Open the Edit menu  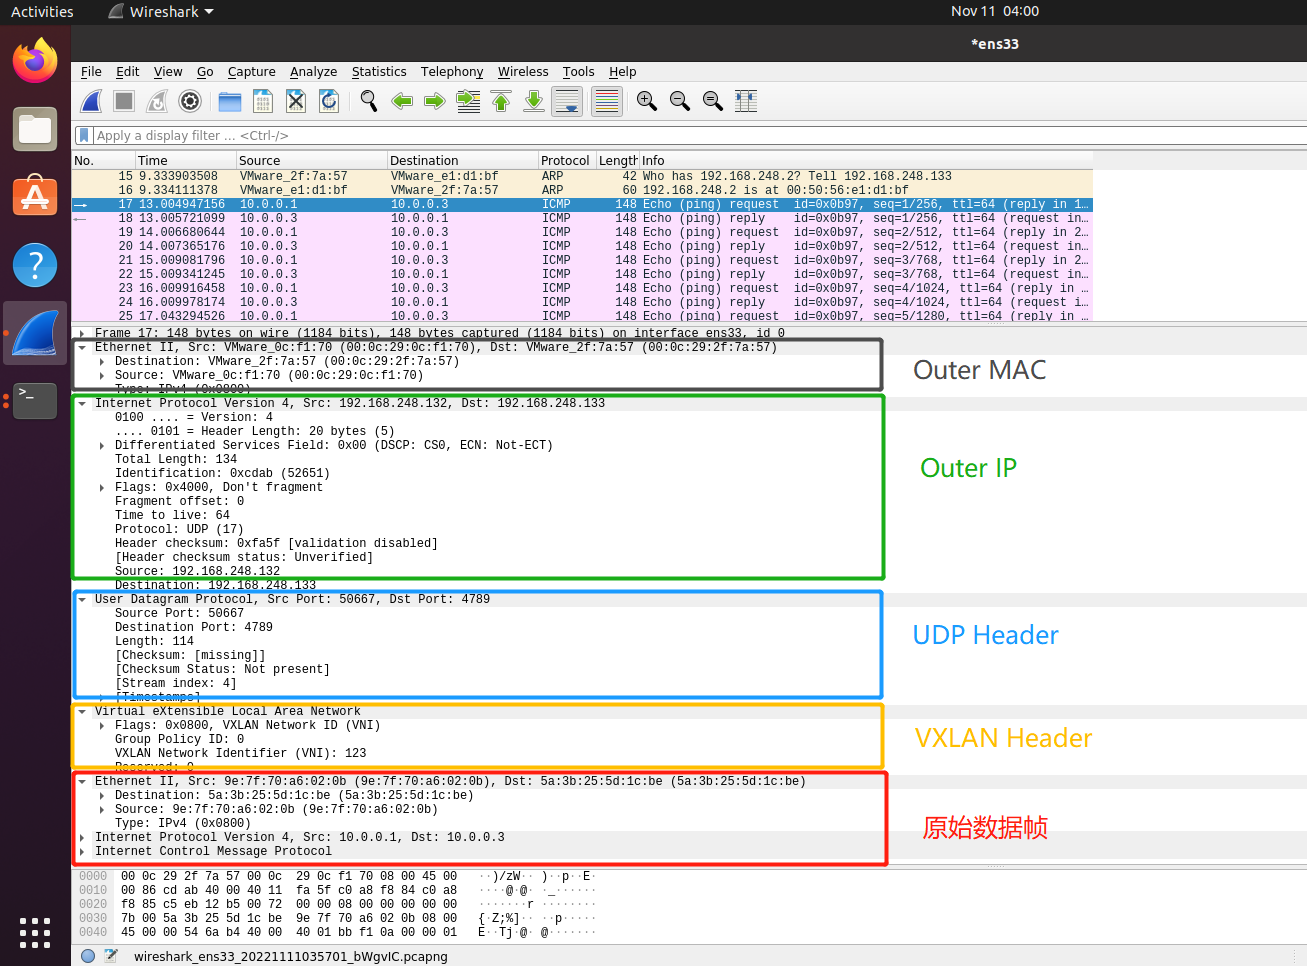coord(127,72)
